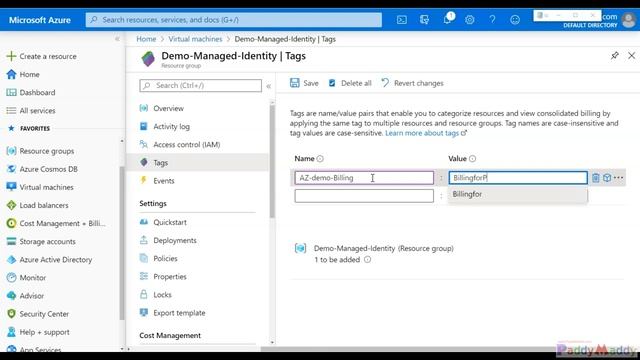Open the more options ellipsis for the tag row
Screen dimensions: 640x360
click(618, 178)
